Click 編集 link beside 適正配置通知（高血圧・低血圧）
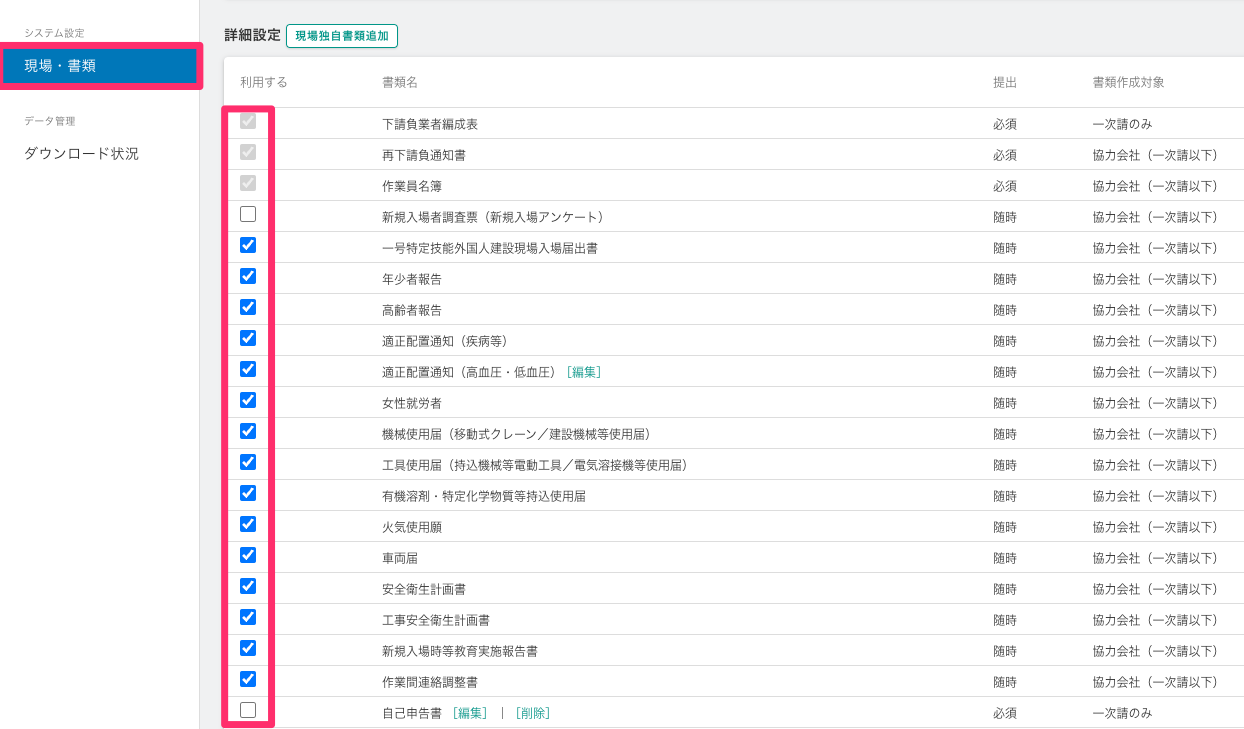The image size is (1244, 729). tap(584, 372)
